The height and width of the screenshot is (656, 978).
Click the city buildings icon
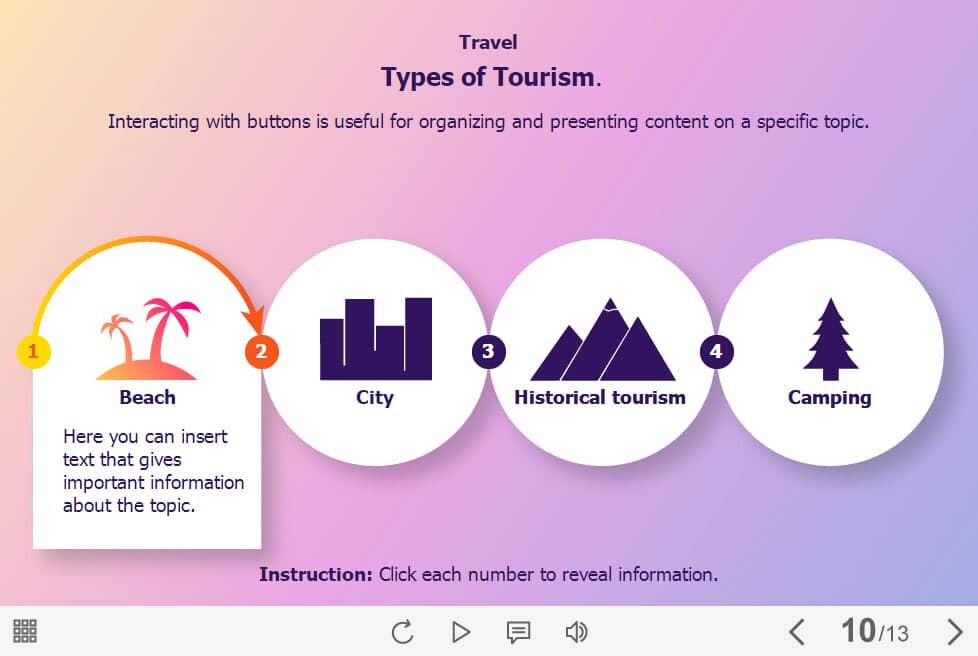[x=375, y=339]
